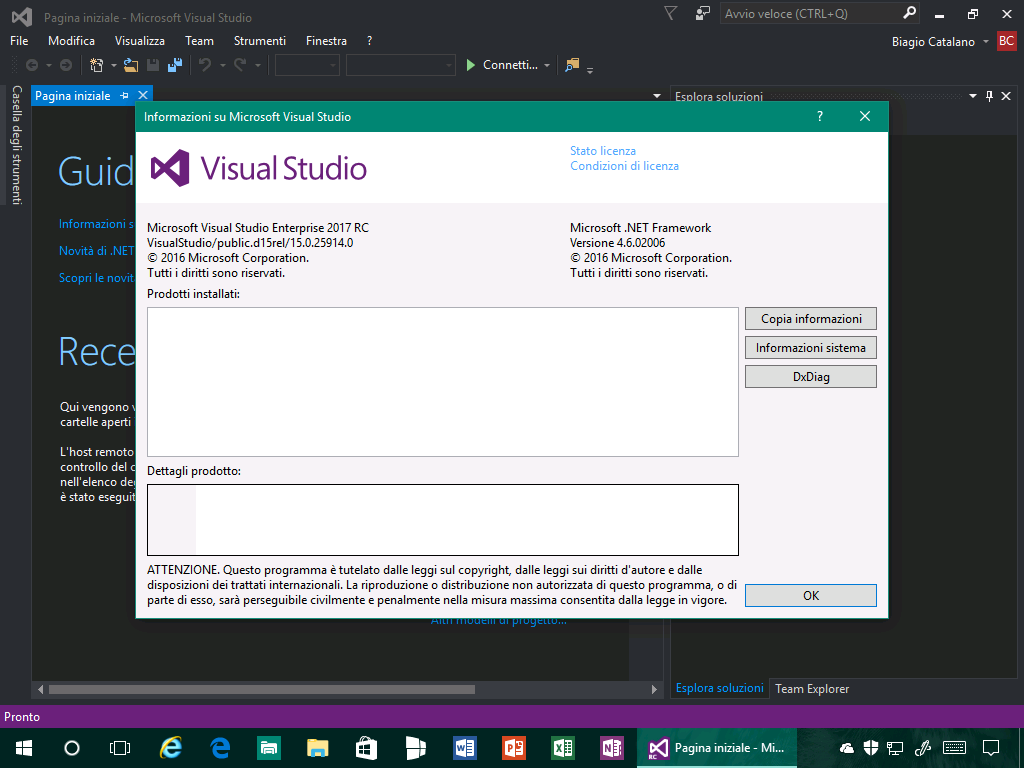Launch Microsoft Edge from the taskbar

(x=220, y=748)
